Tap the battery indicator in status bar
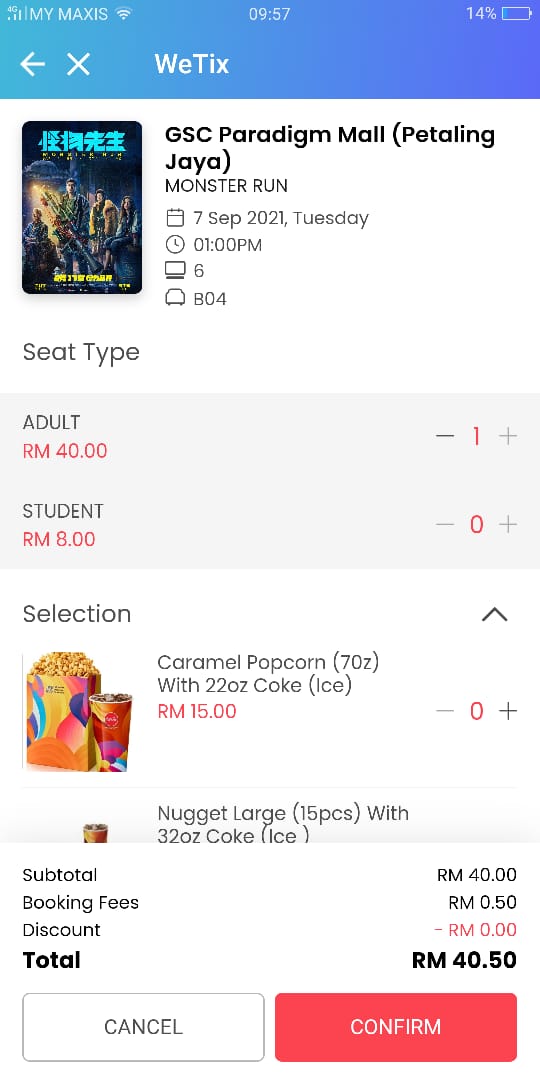 coord(517,14)
